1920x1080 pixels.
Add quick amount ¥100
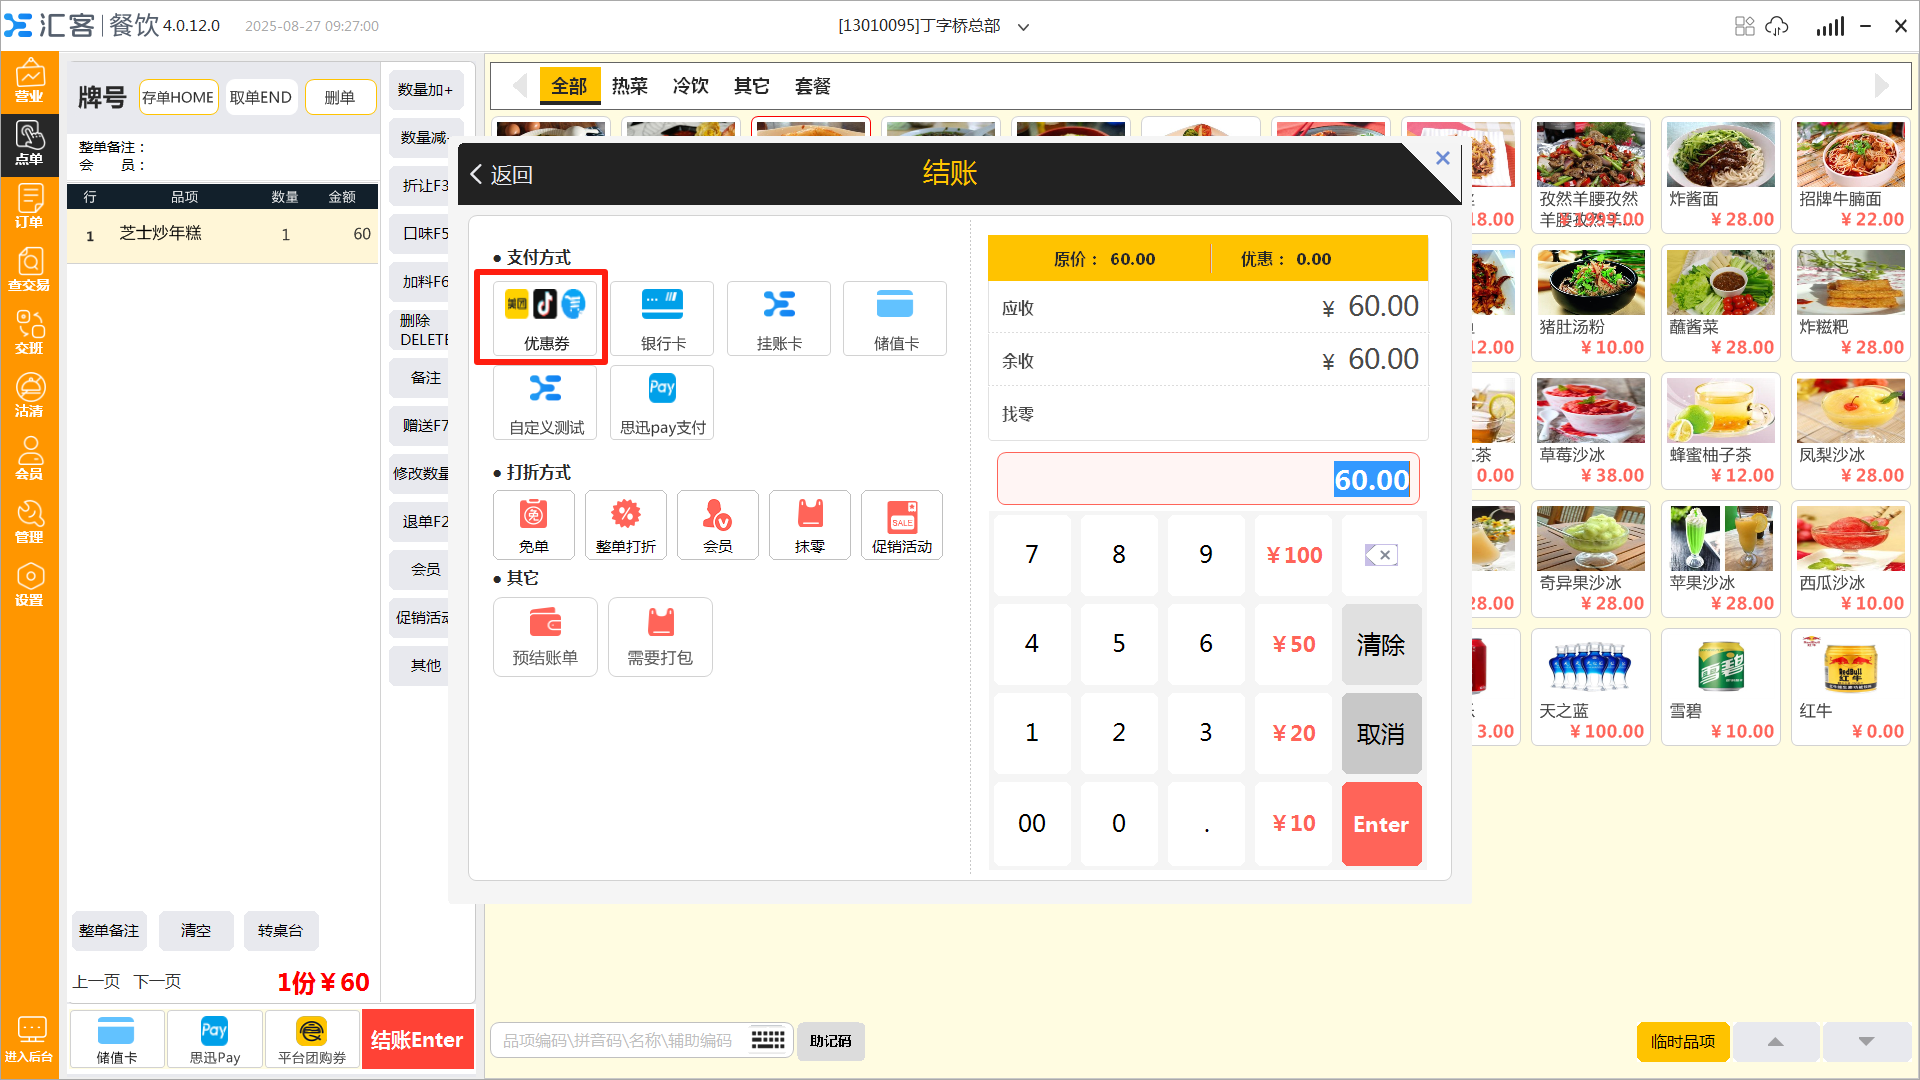pos(1293,555)
